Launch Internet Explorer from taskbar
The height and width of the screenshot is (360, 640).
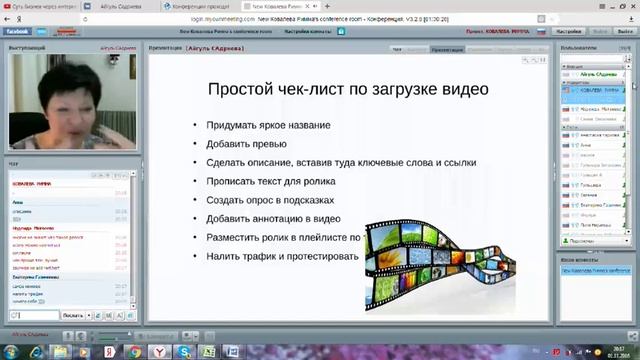click(x=37, y=352)
